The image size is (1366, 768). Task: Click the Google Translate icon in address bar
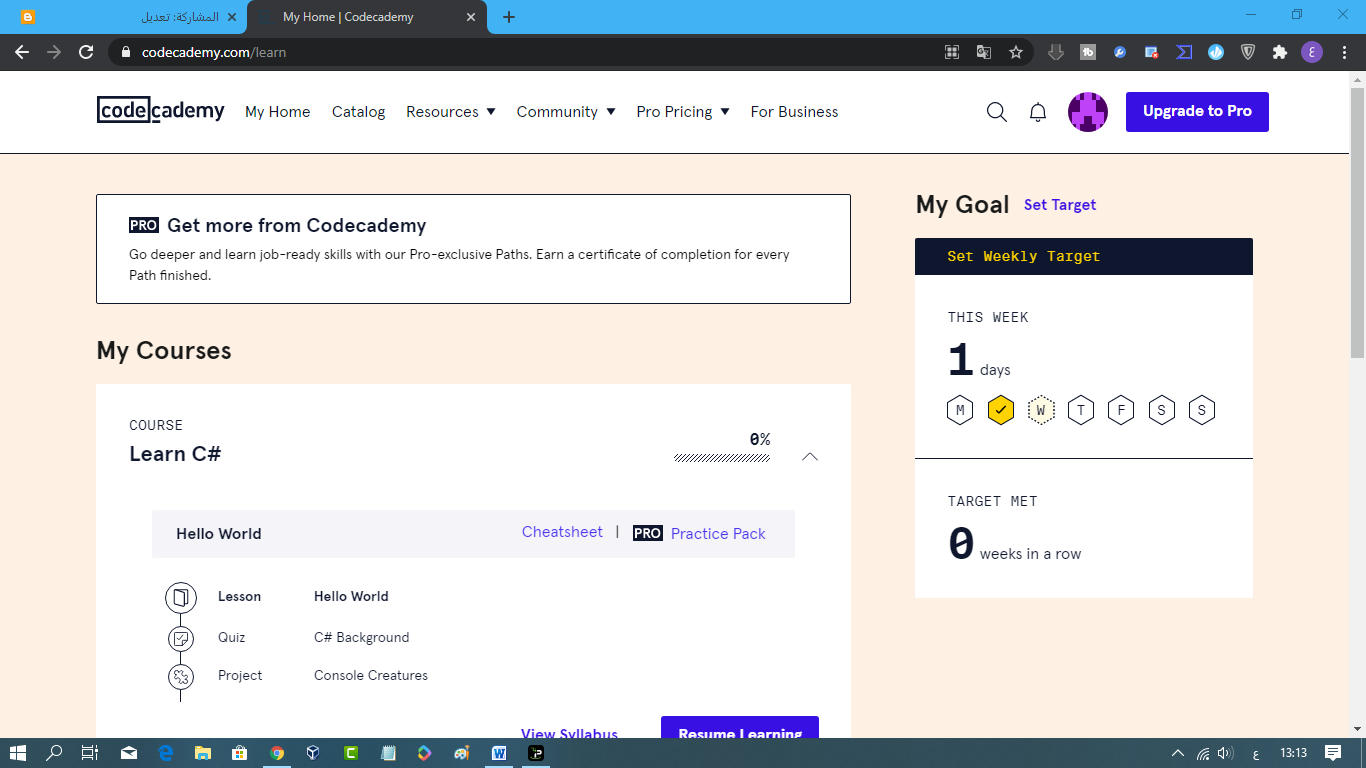(984, 52)
